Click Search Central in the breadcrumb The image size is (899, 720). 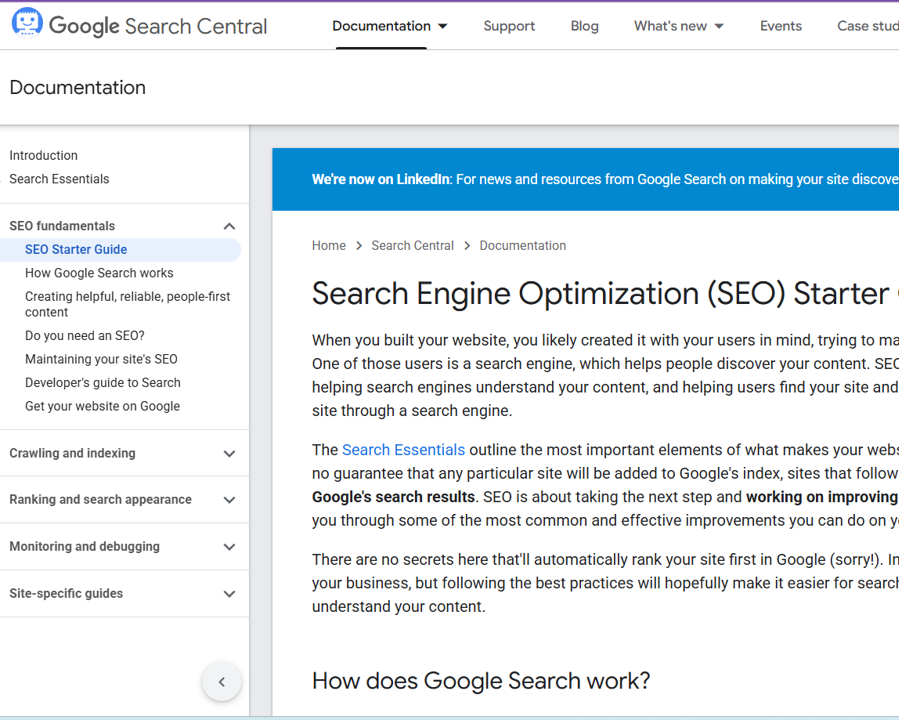pos(412,246)
